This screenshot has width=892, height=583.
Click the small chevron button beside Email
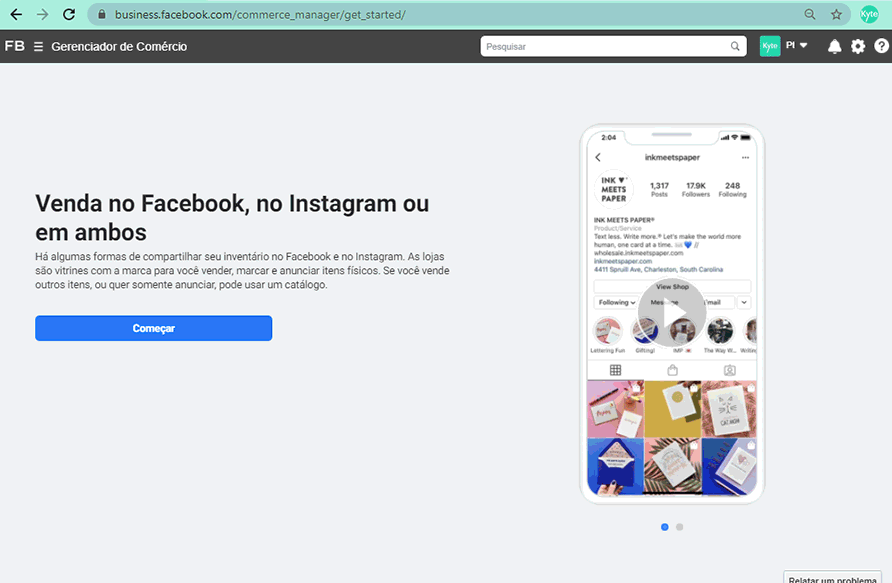tap(744, 303)
